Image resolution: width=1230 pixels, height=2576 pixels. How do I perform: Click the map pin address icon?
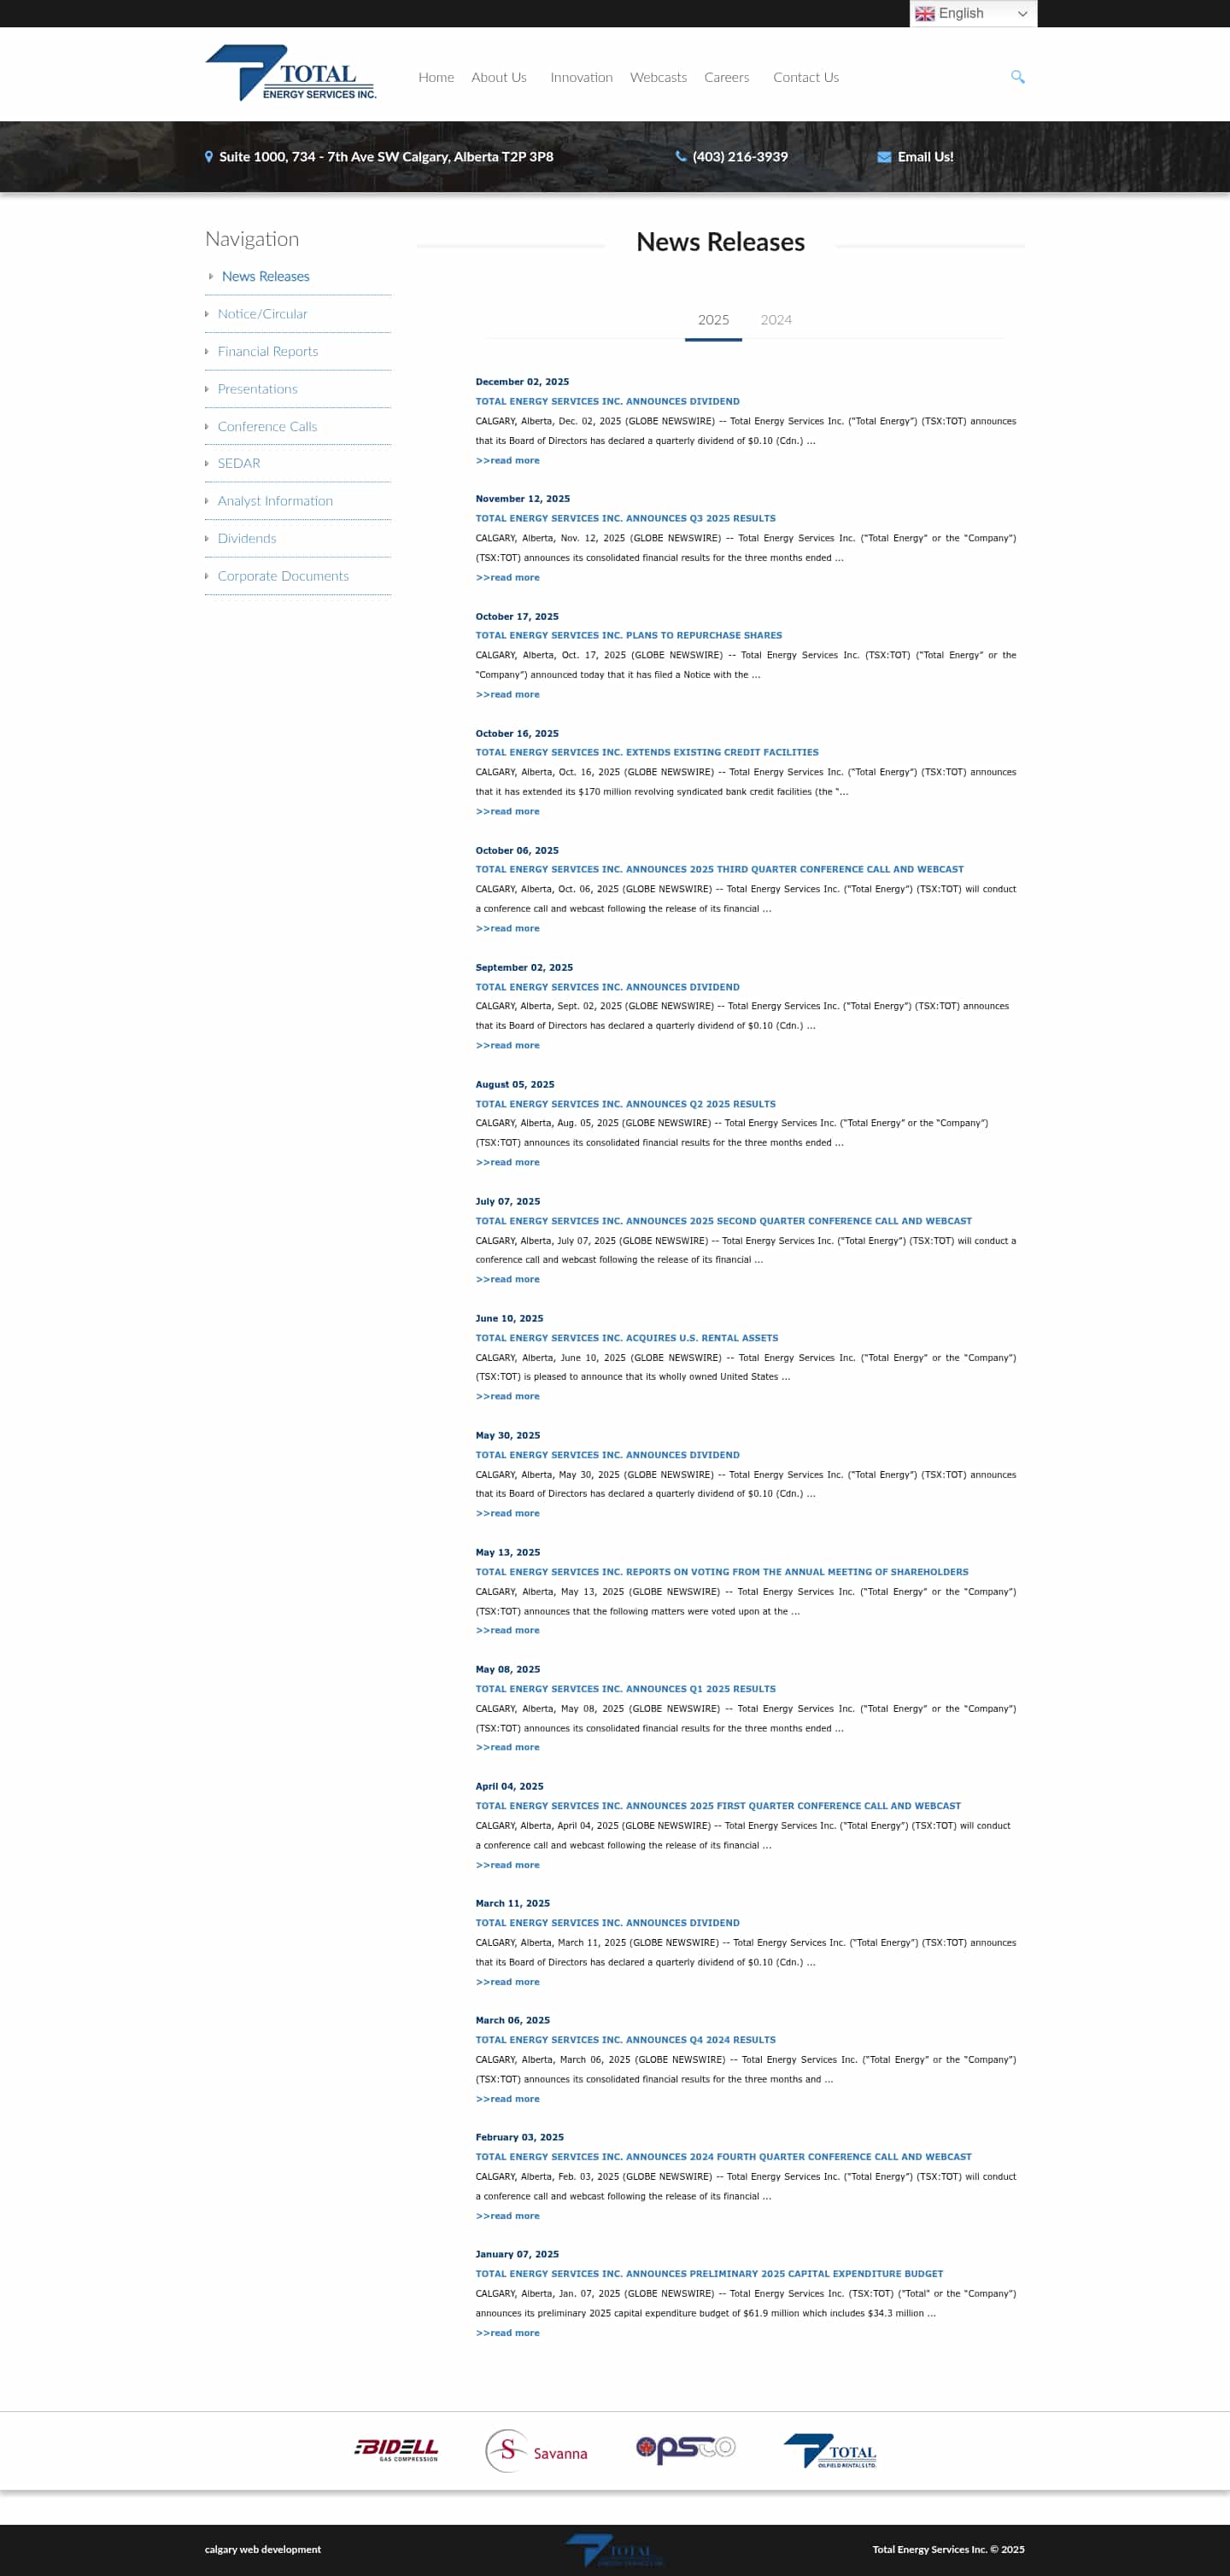208,157
